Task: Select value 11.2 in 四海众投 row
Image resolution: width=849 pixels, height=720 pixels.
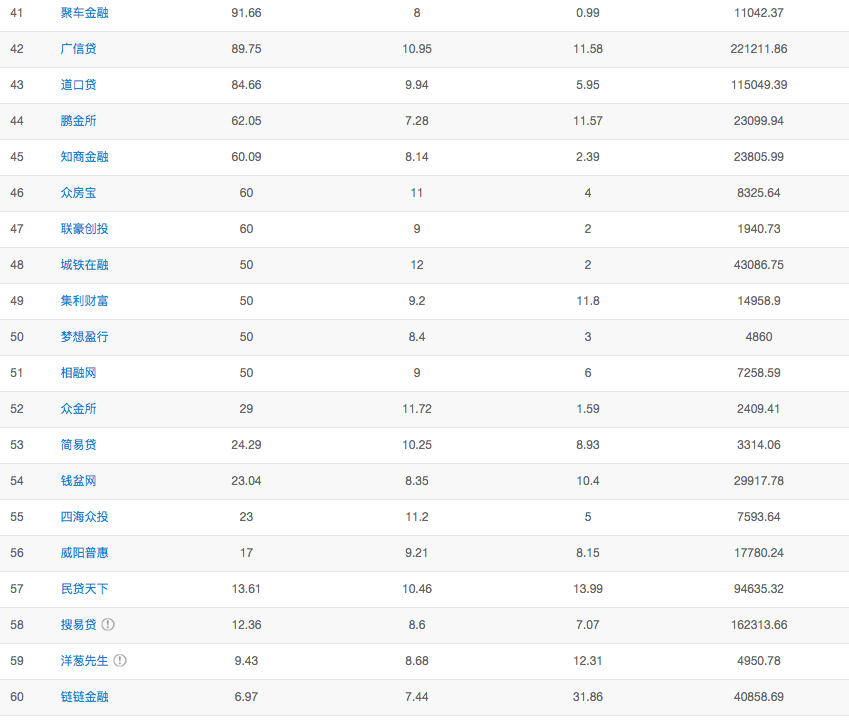Action: click(417, 516)
